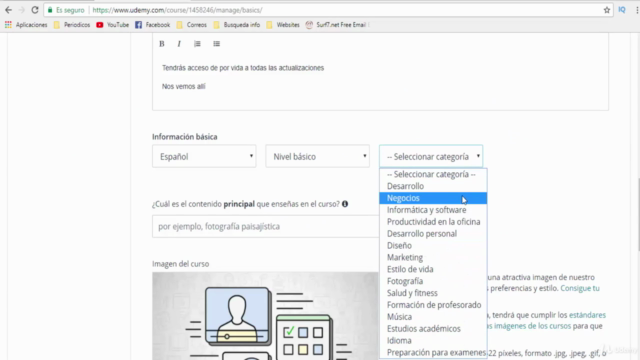640x360 pixels.
Task: Click the browser forward arrow
Action: pyautogui.click(x=21, y=10)
